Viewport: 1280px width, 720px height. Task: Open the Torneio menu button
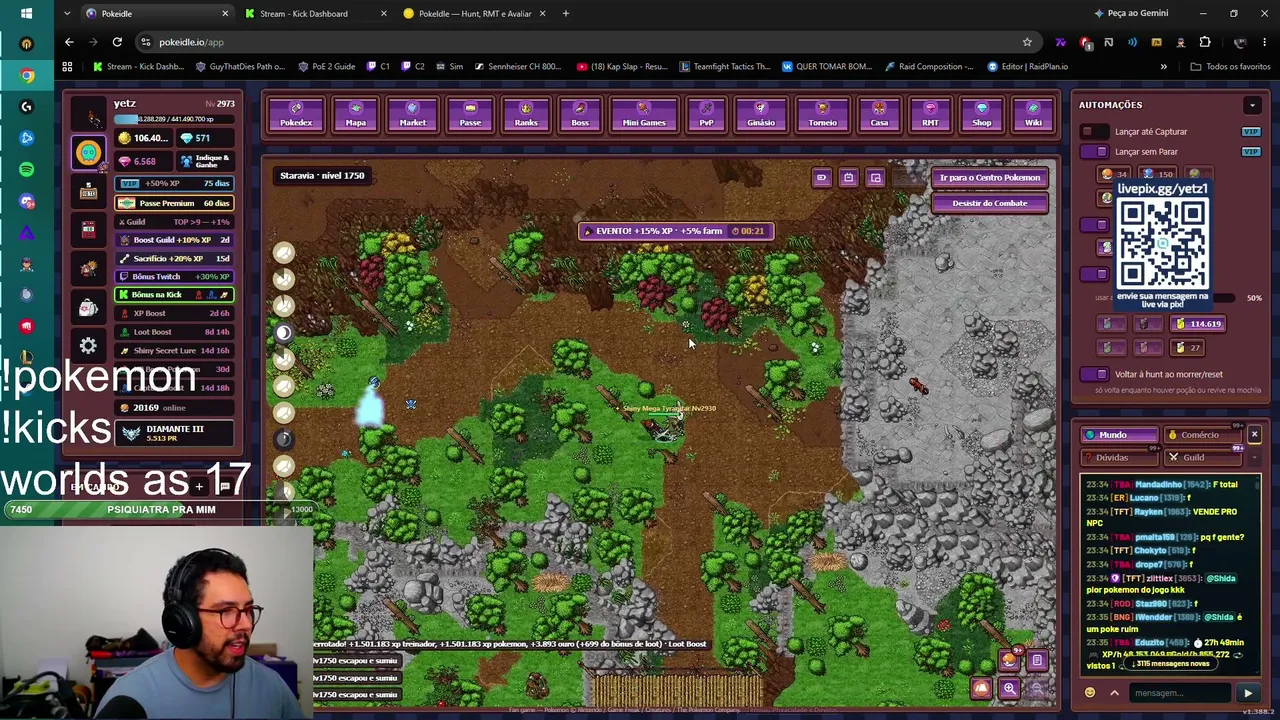click(x=822, y=115)
